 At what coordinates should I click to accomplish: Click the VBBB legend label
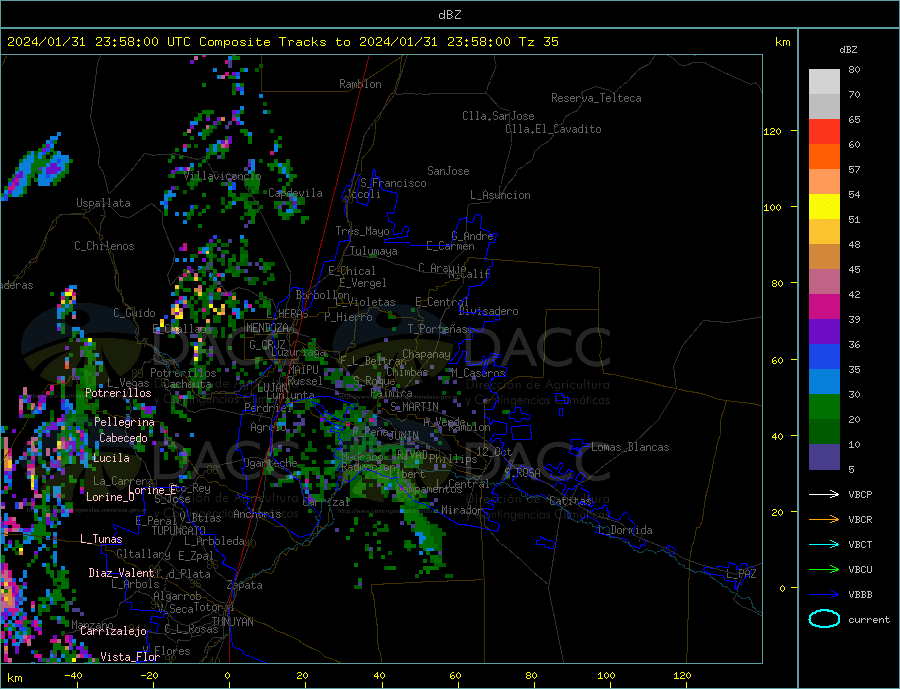(860, 594)
